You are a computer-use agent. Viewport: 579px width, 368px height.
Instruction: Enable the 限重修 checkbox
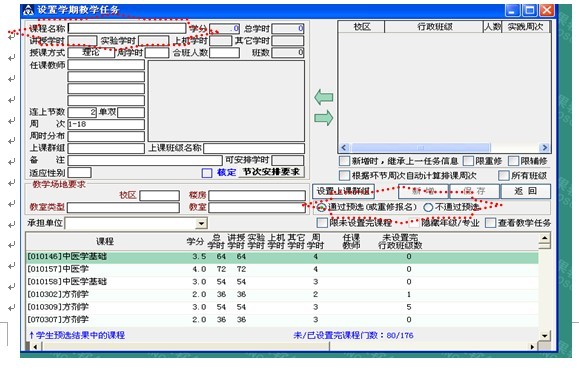click(x=468, y=161)
